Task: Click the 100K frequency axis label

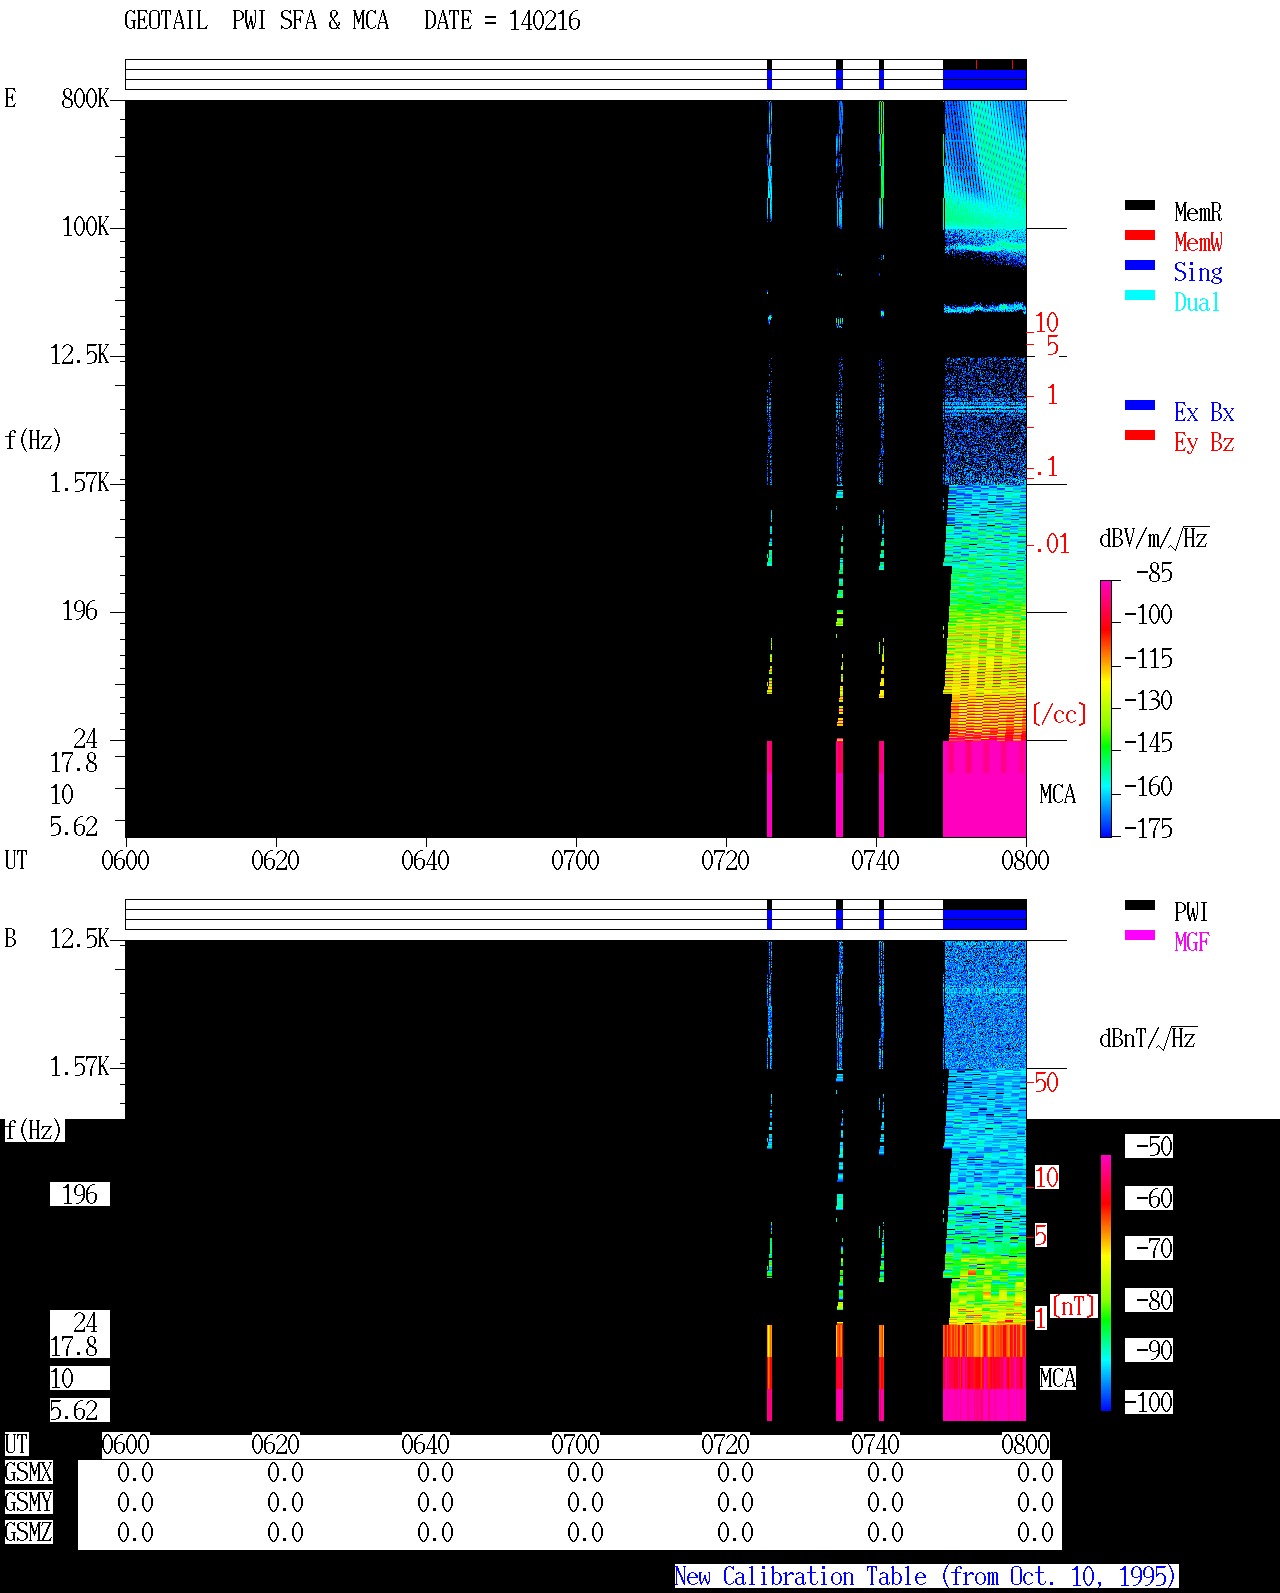Action: (85, 226)
